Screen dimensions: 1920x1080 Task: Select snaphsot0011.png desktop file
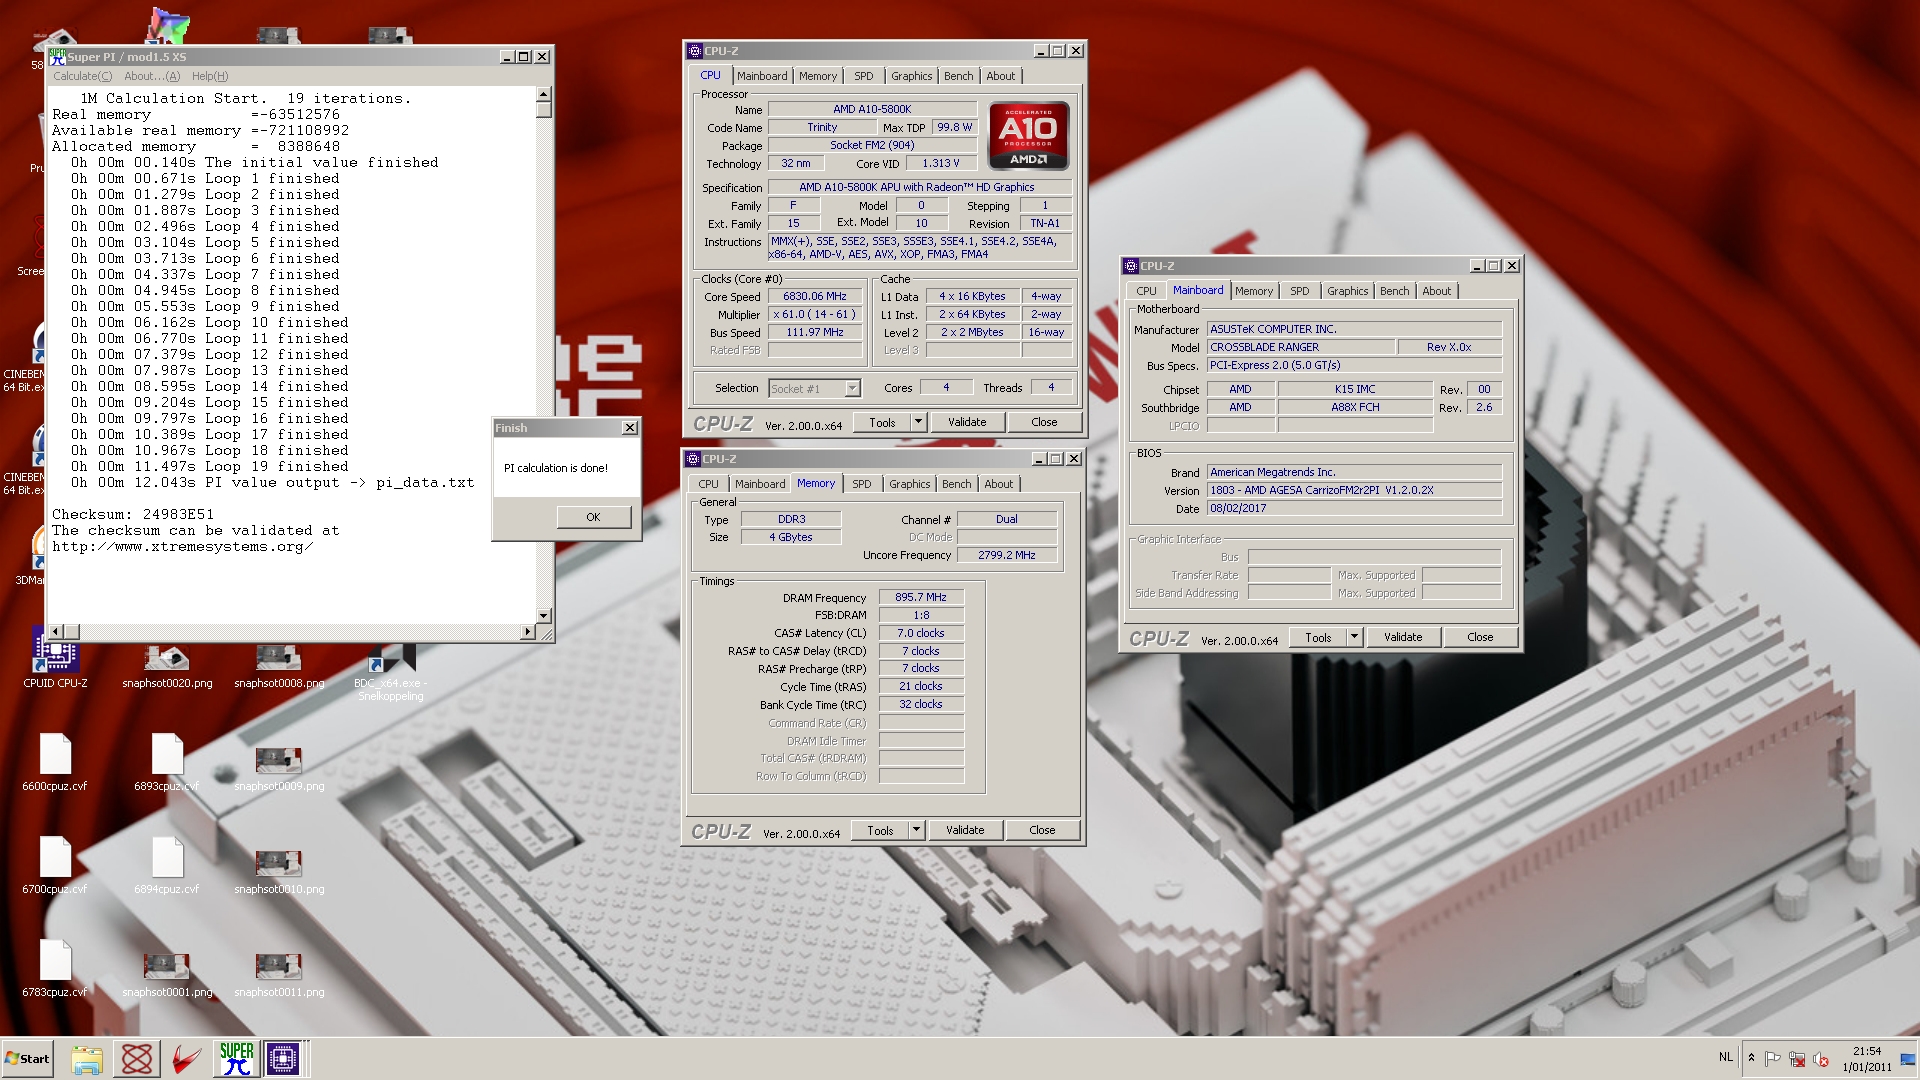coord(279,975)
